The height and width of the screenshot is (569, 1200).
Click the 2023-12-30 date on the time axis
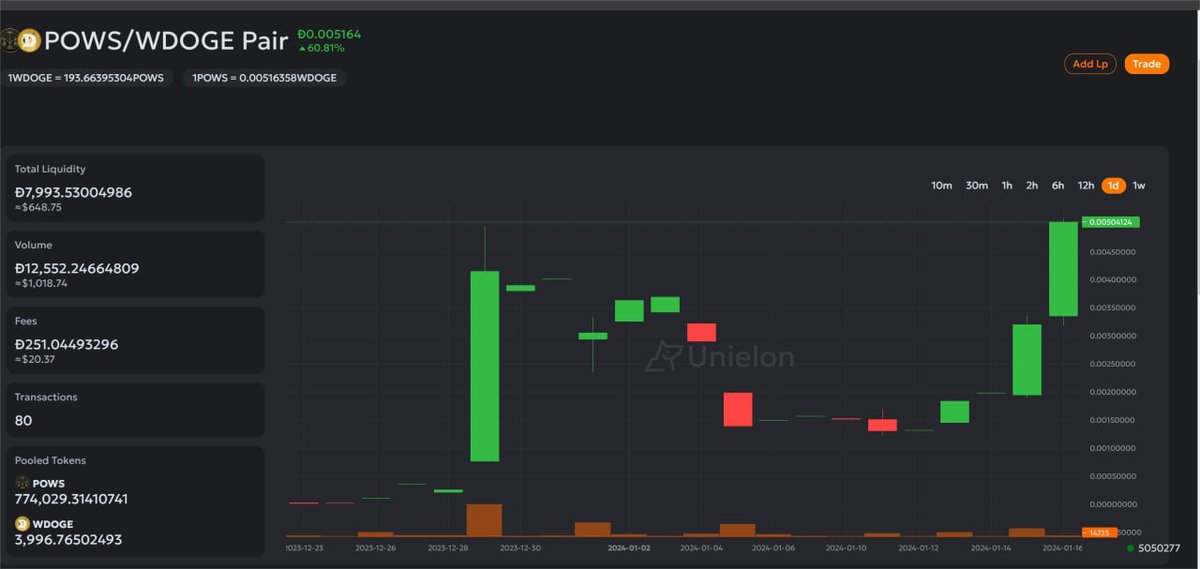(x=521, y=548)
